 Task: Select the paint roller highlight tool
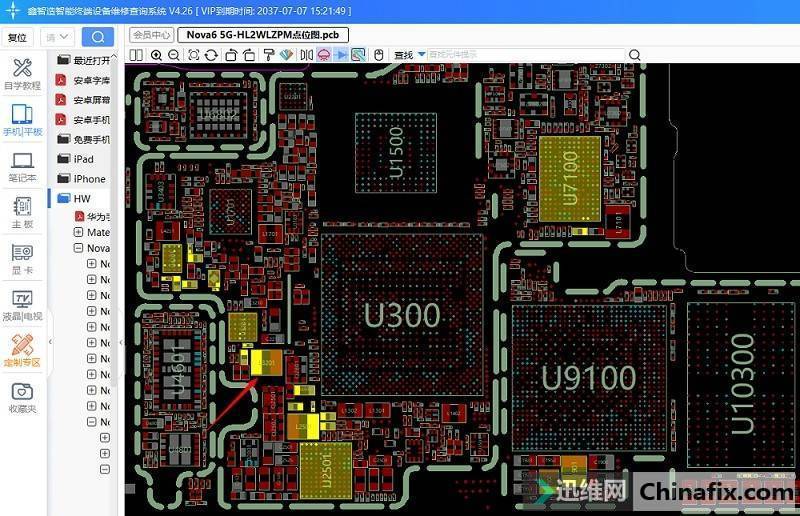tap(269, 55)
